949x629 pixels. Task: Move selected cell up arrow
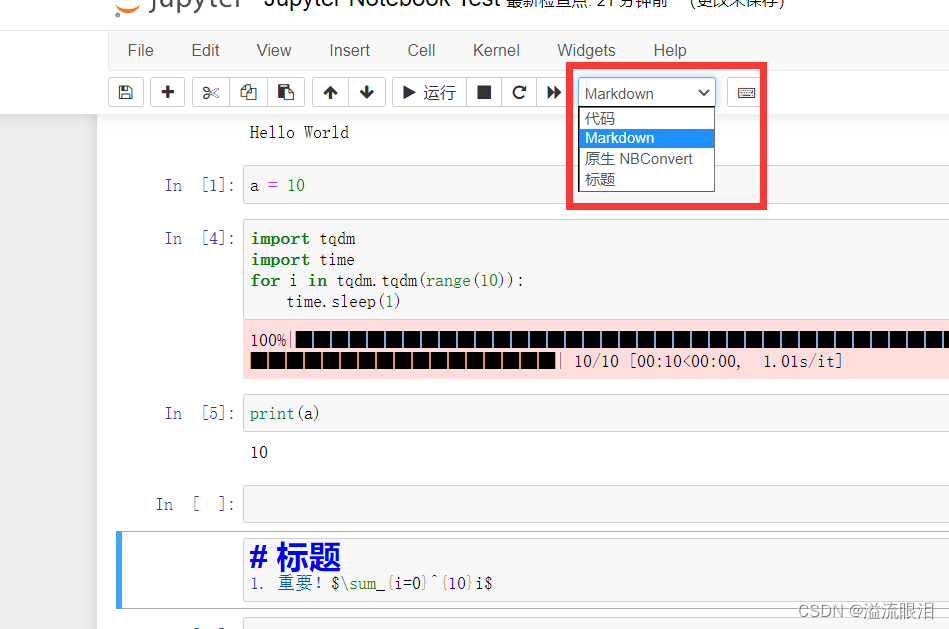(330, 92)
